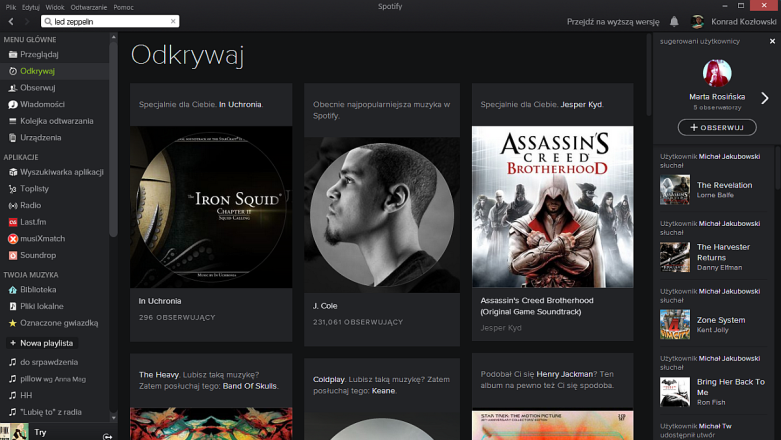Clear the search field with X
This screenshot has width=781, height=440.
pos(173,21)
